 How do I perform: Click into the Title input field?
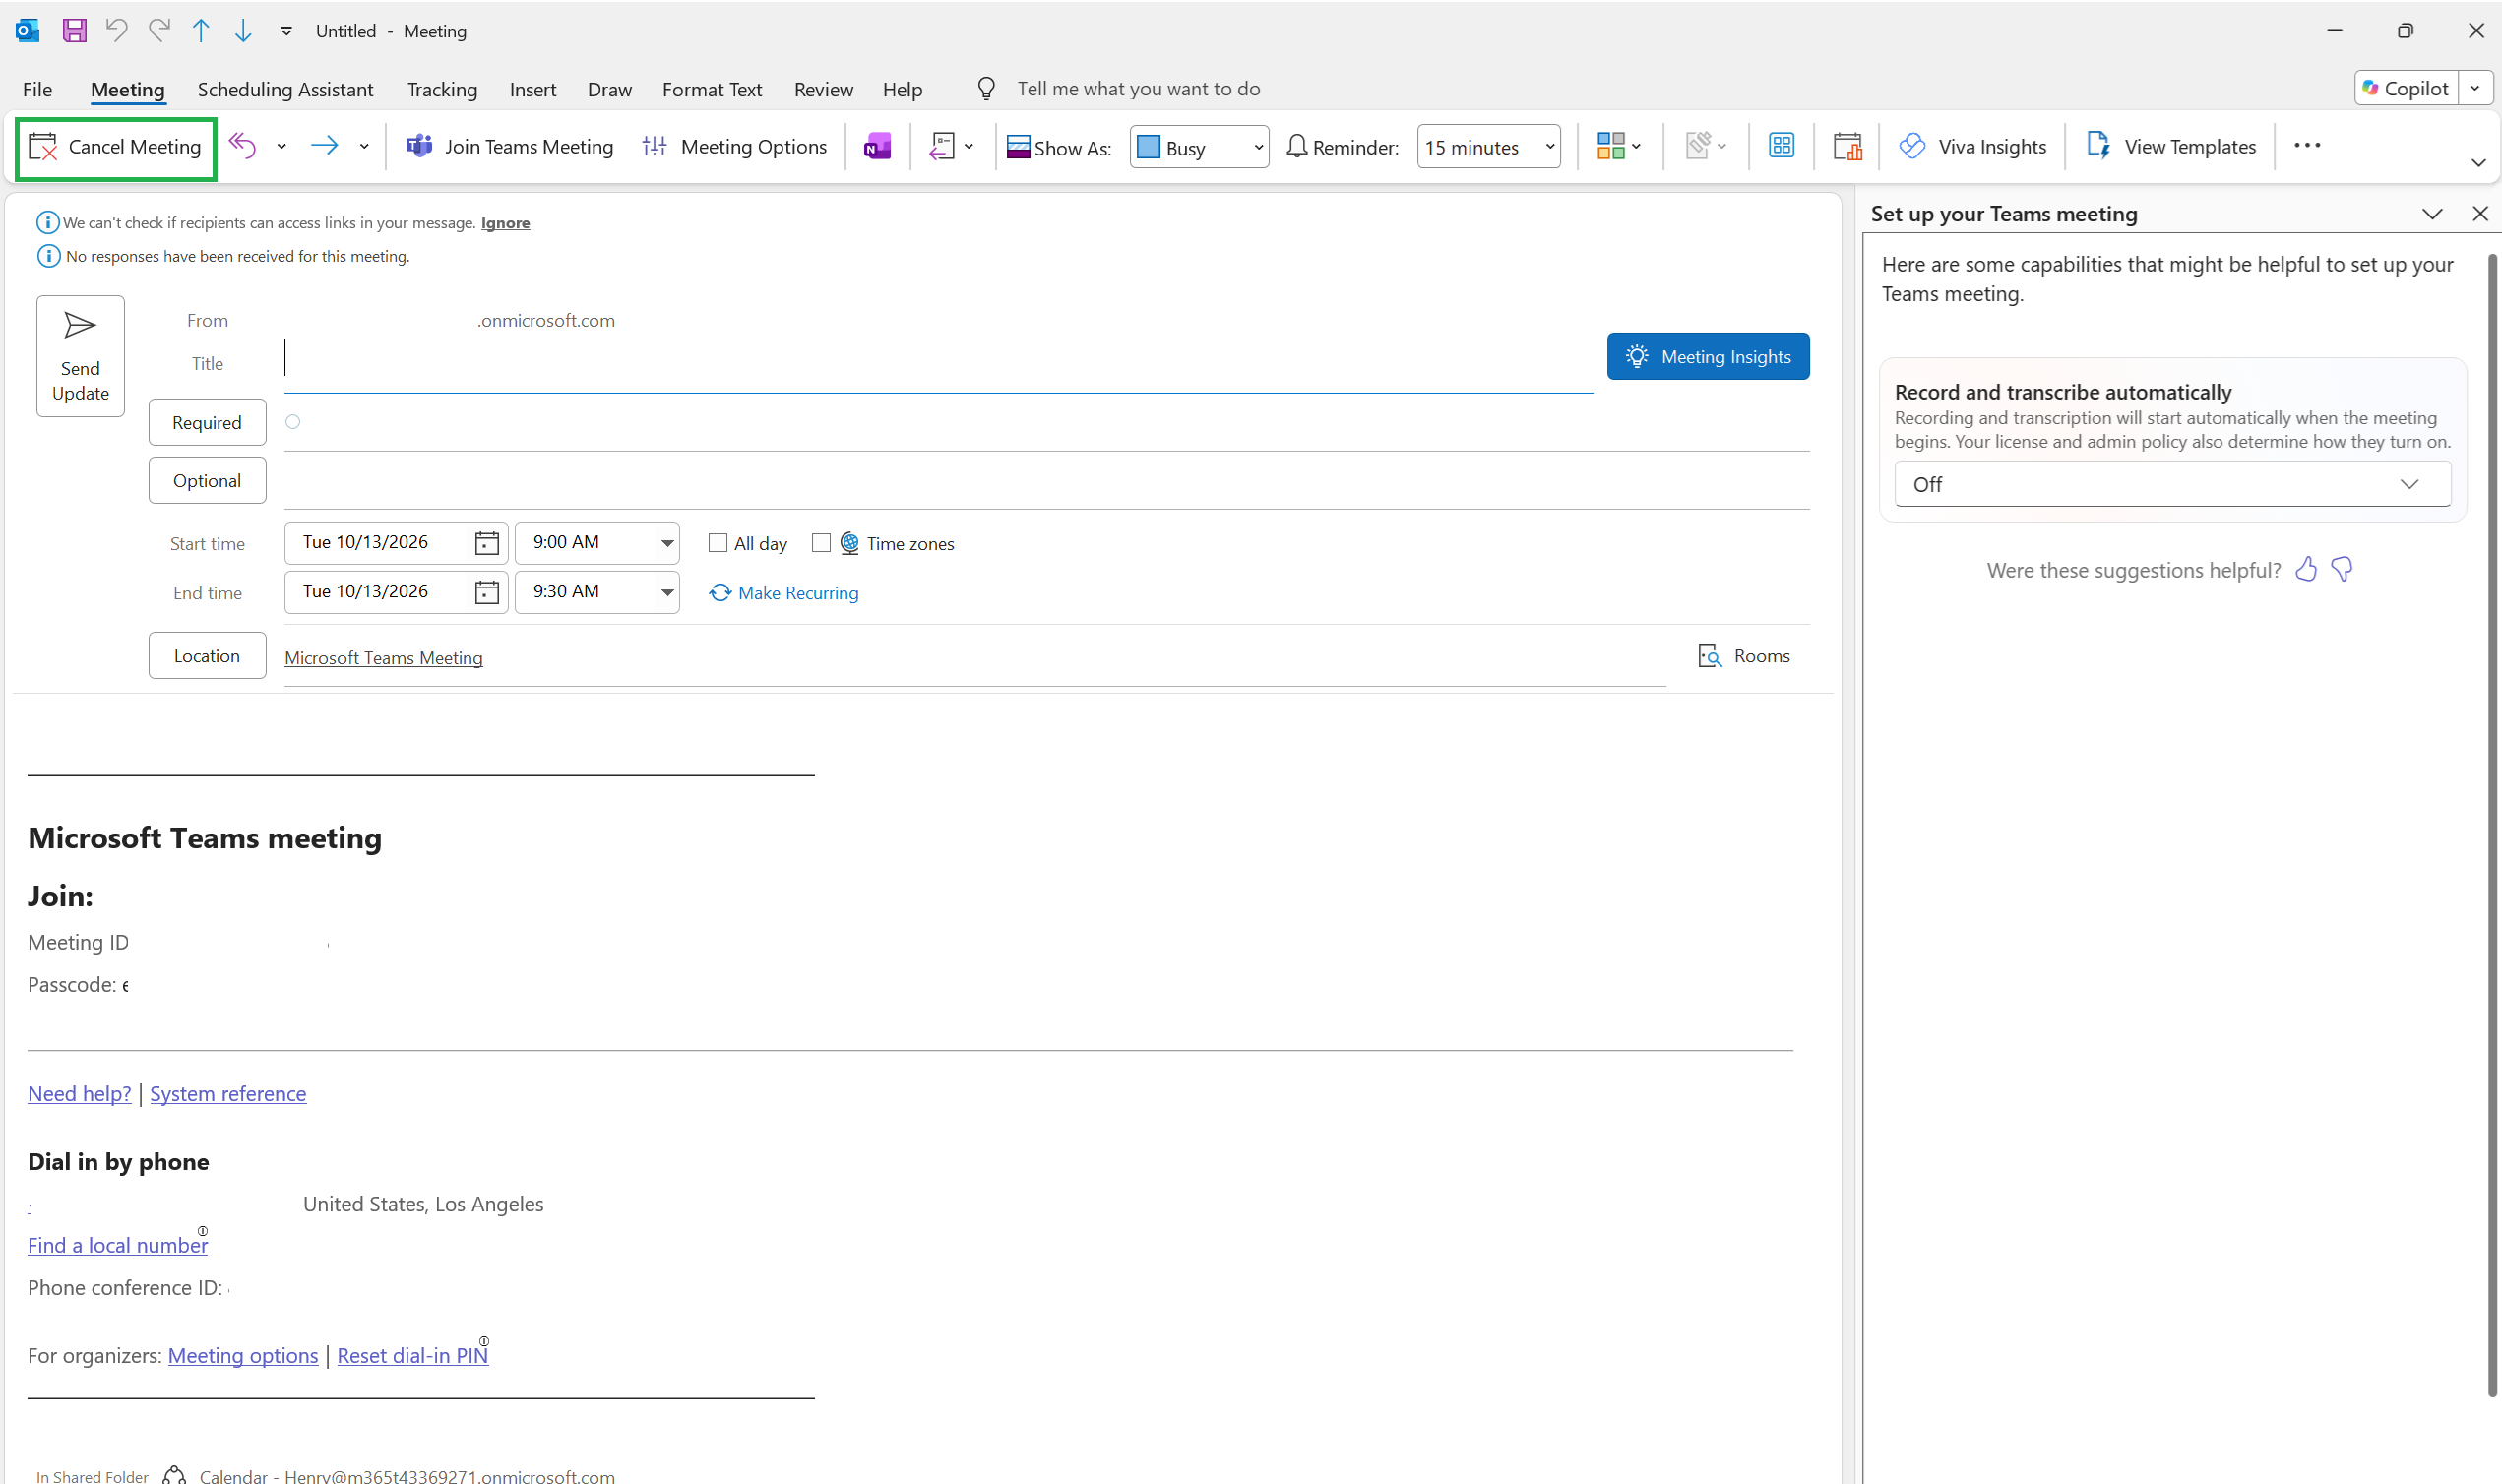938,364
